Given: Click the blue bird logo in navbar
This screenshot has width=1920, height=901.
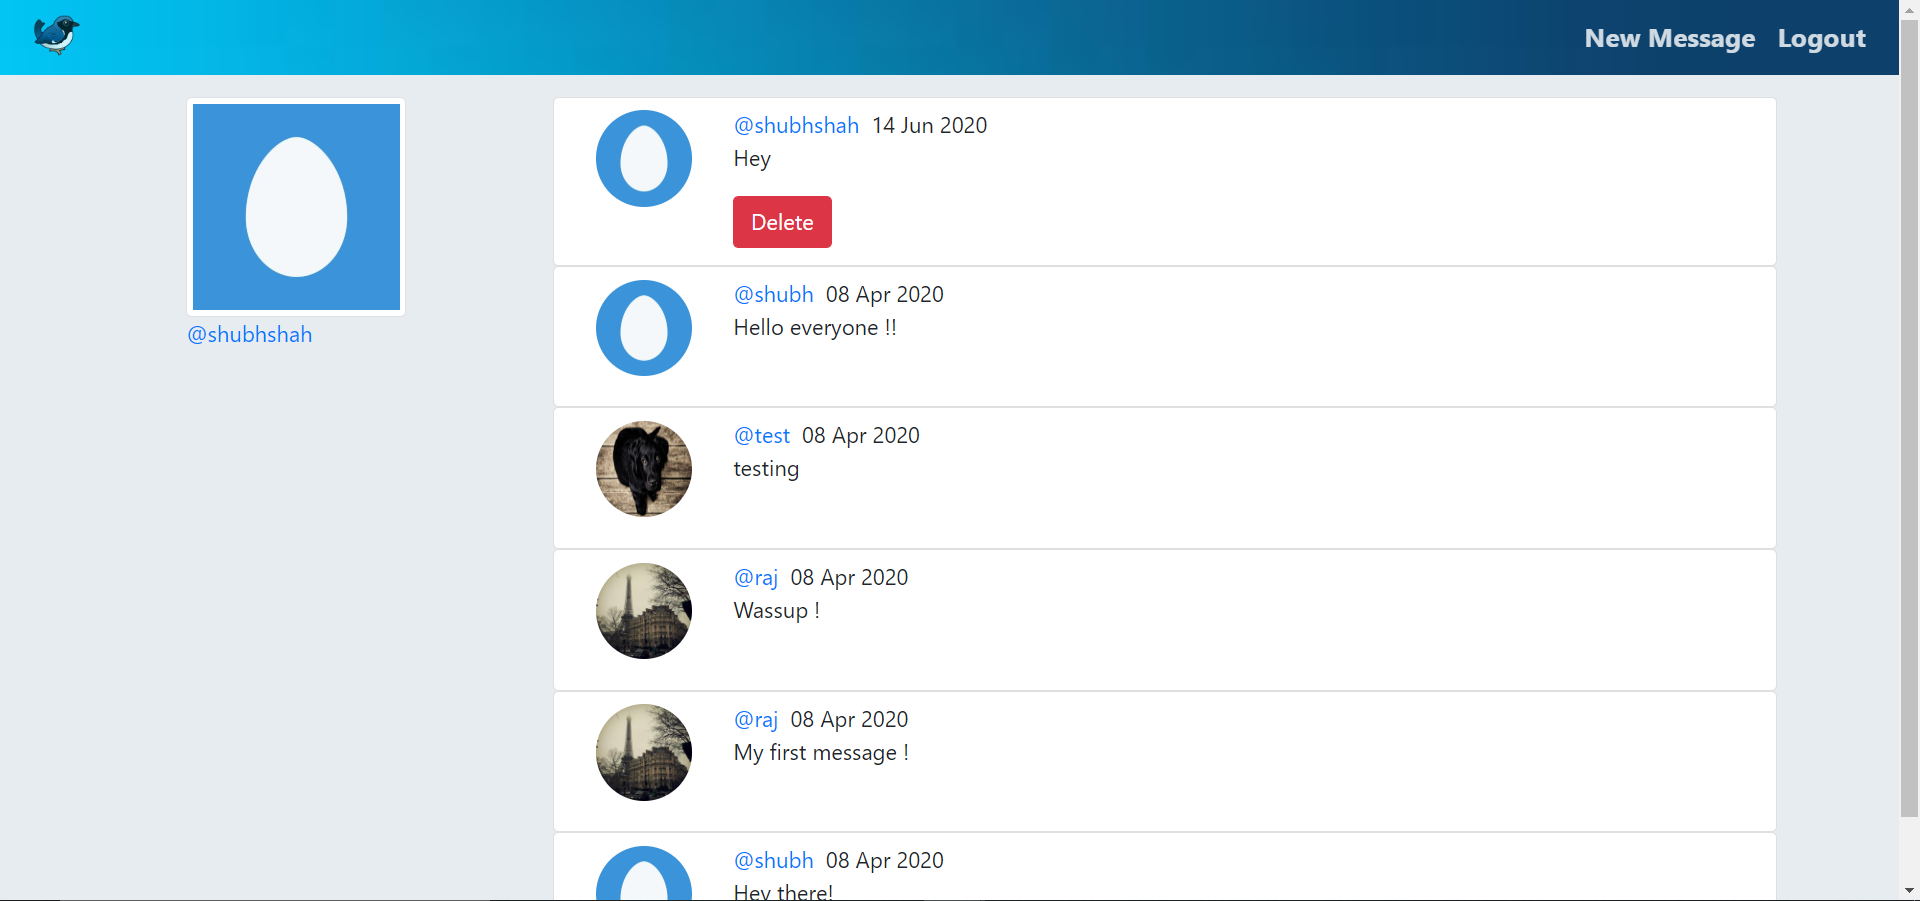Looking at the screenshot, I should click(x=56, y=35).
